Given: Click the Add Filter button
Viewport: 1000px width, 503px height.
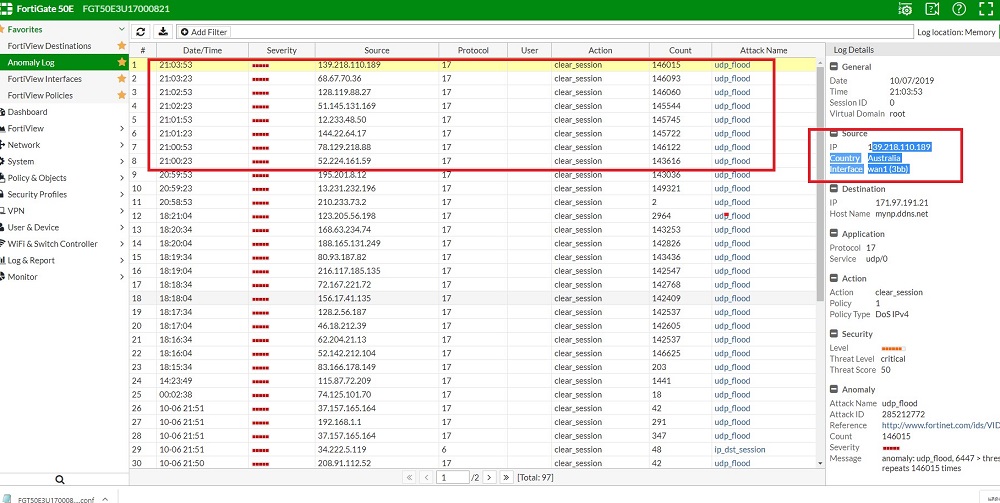Looking at the screenshot, I should point(203,32).
